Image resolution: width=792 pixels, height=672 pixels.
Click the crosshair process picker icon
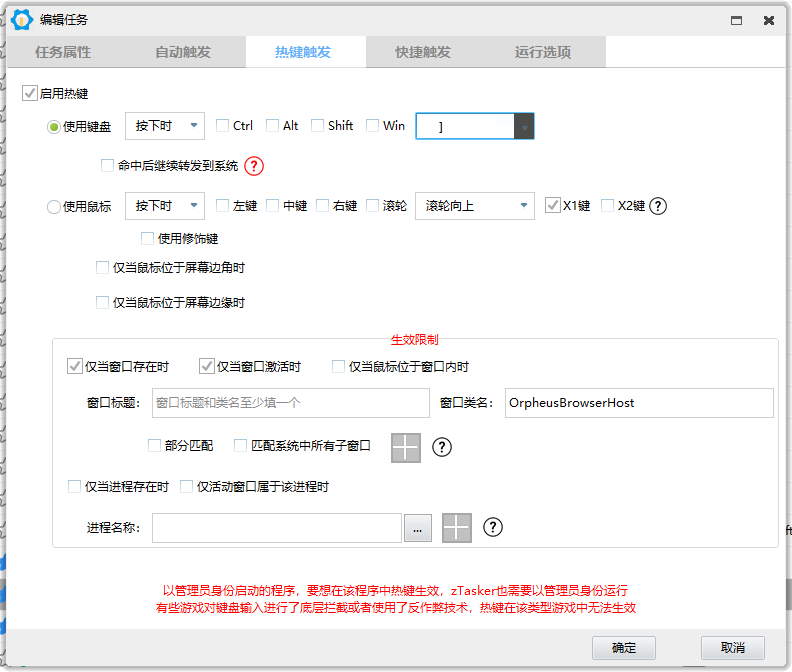pos(456,527)
